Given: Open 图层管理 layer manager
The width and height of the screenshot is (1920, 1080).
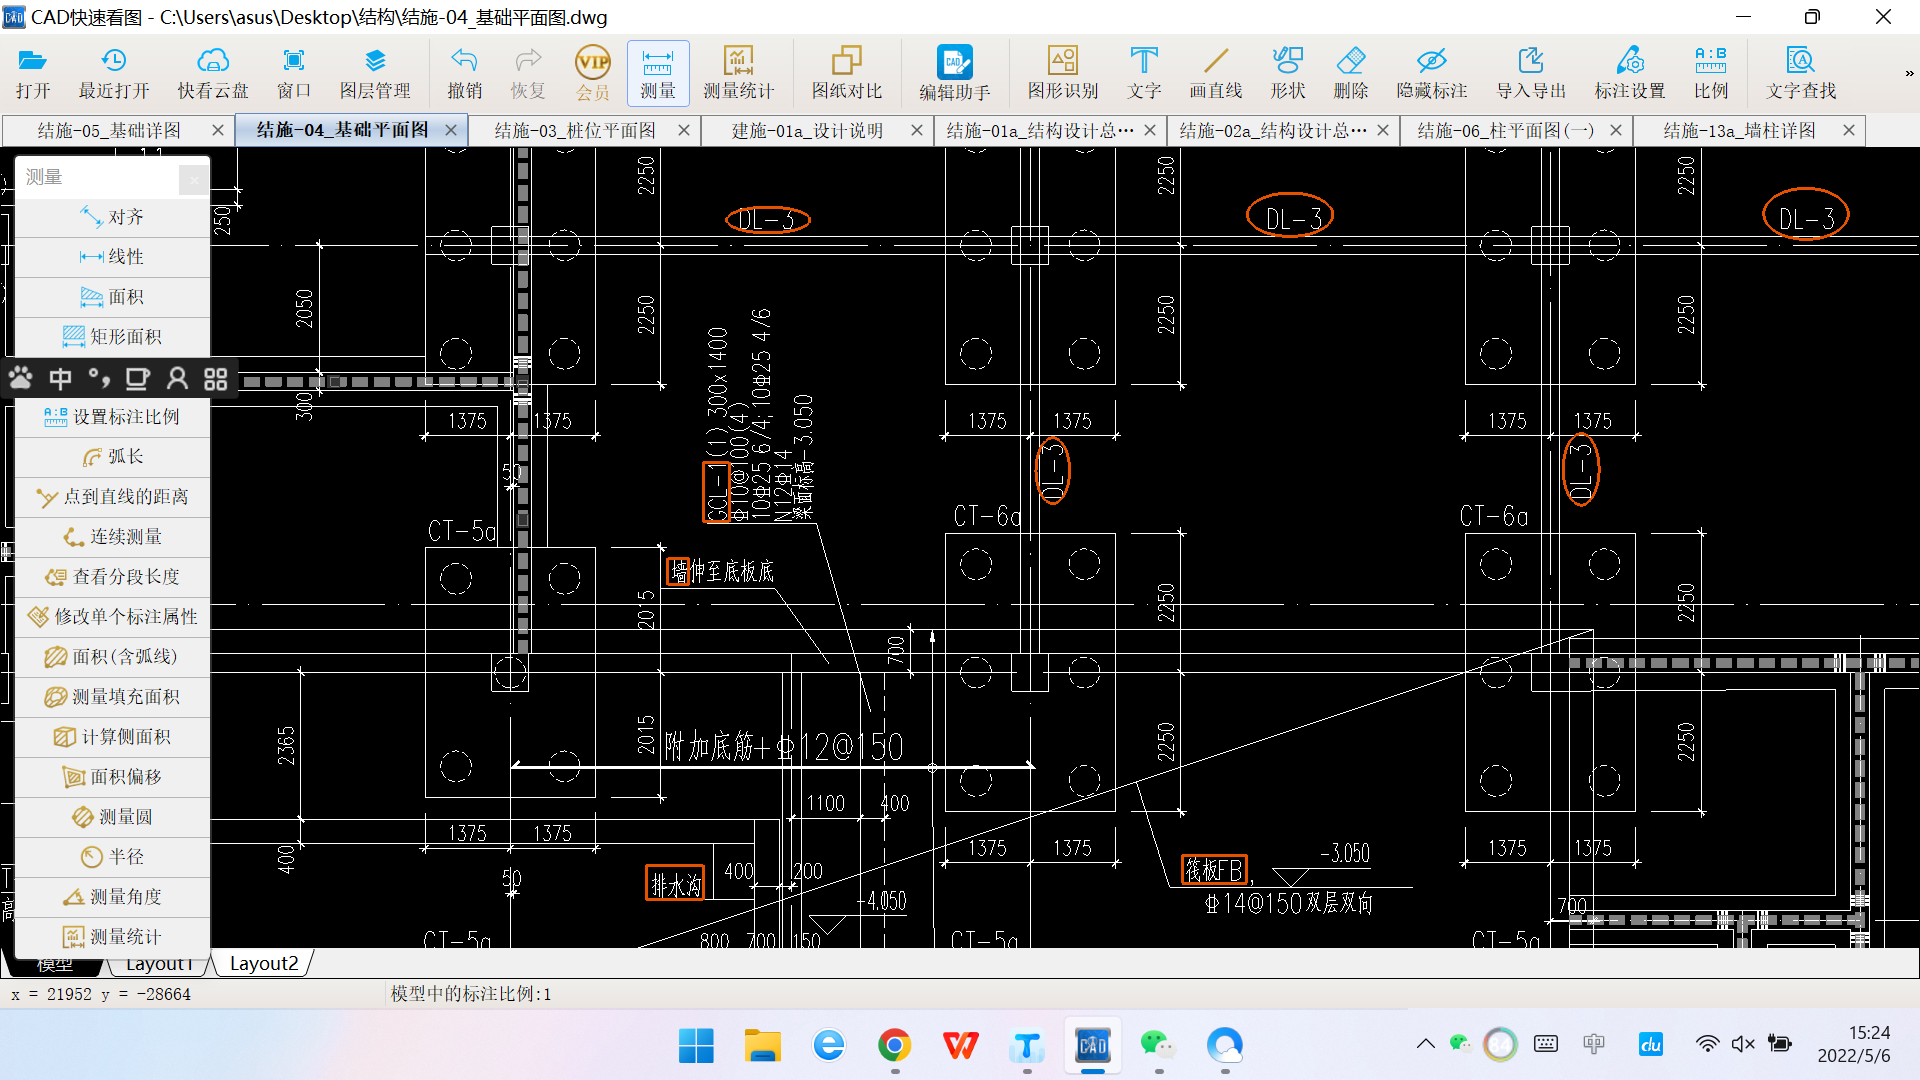Looking at the screenshot, I should tap(375, 74).
